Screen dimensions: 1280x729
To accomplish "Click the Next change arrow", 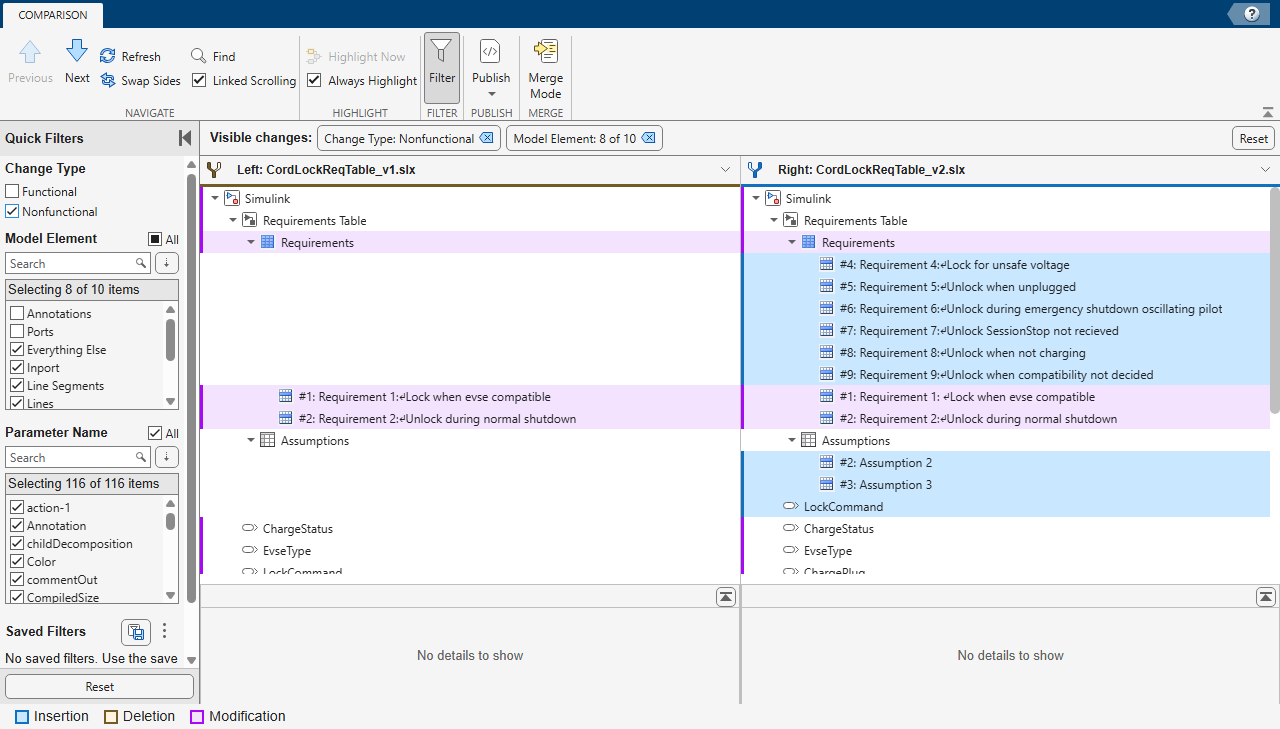I will point(77,62).
